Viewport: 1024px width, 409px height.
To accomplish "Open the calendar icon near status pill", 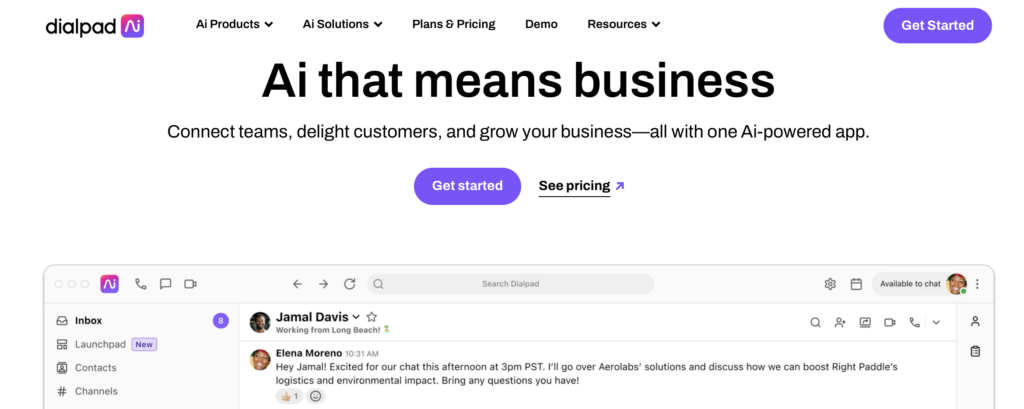I will (856, 284).
